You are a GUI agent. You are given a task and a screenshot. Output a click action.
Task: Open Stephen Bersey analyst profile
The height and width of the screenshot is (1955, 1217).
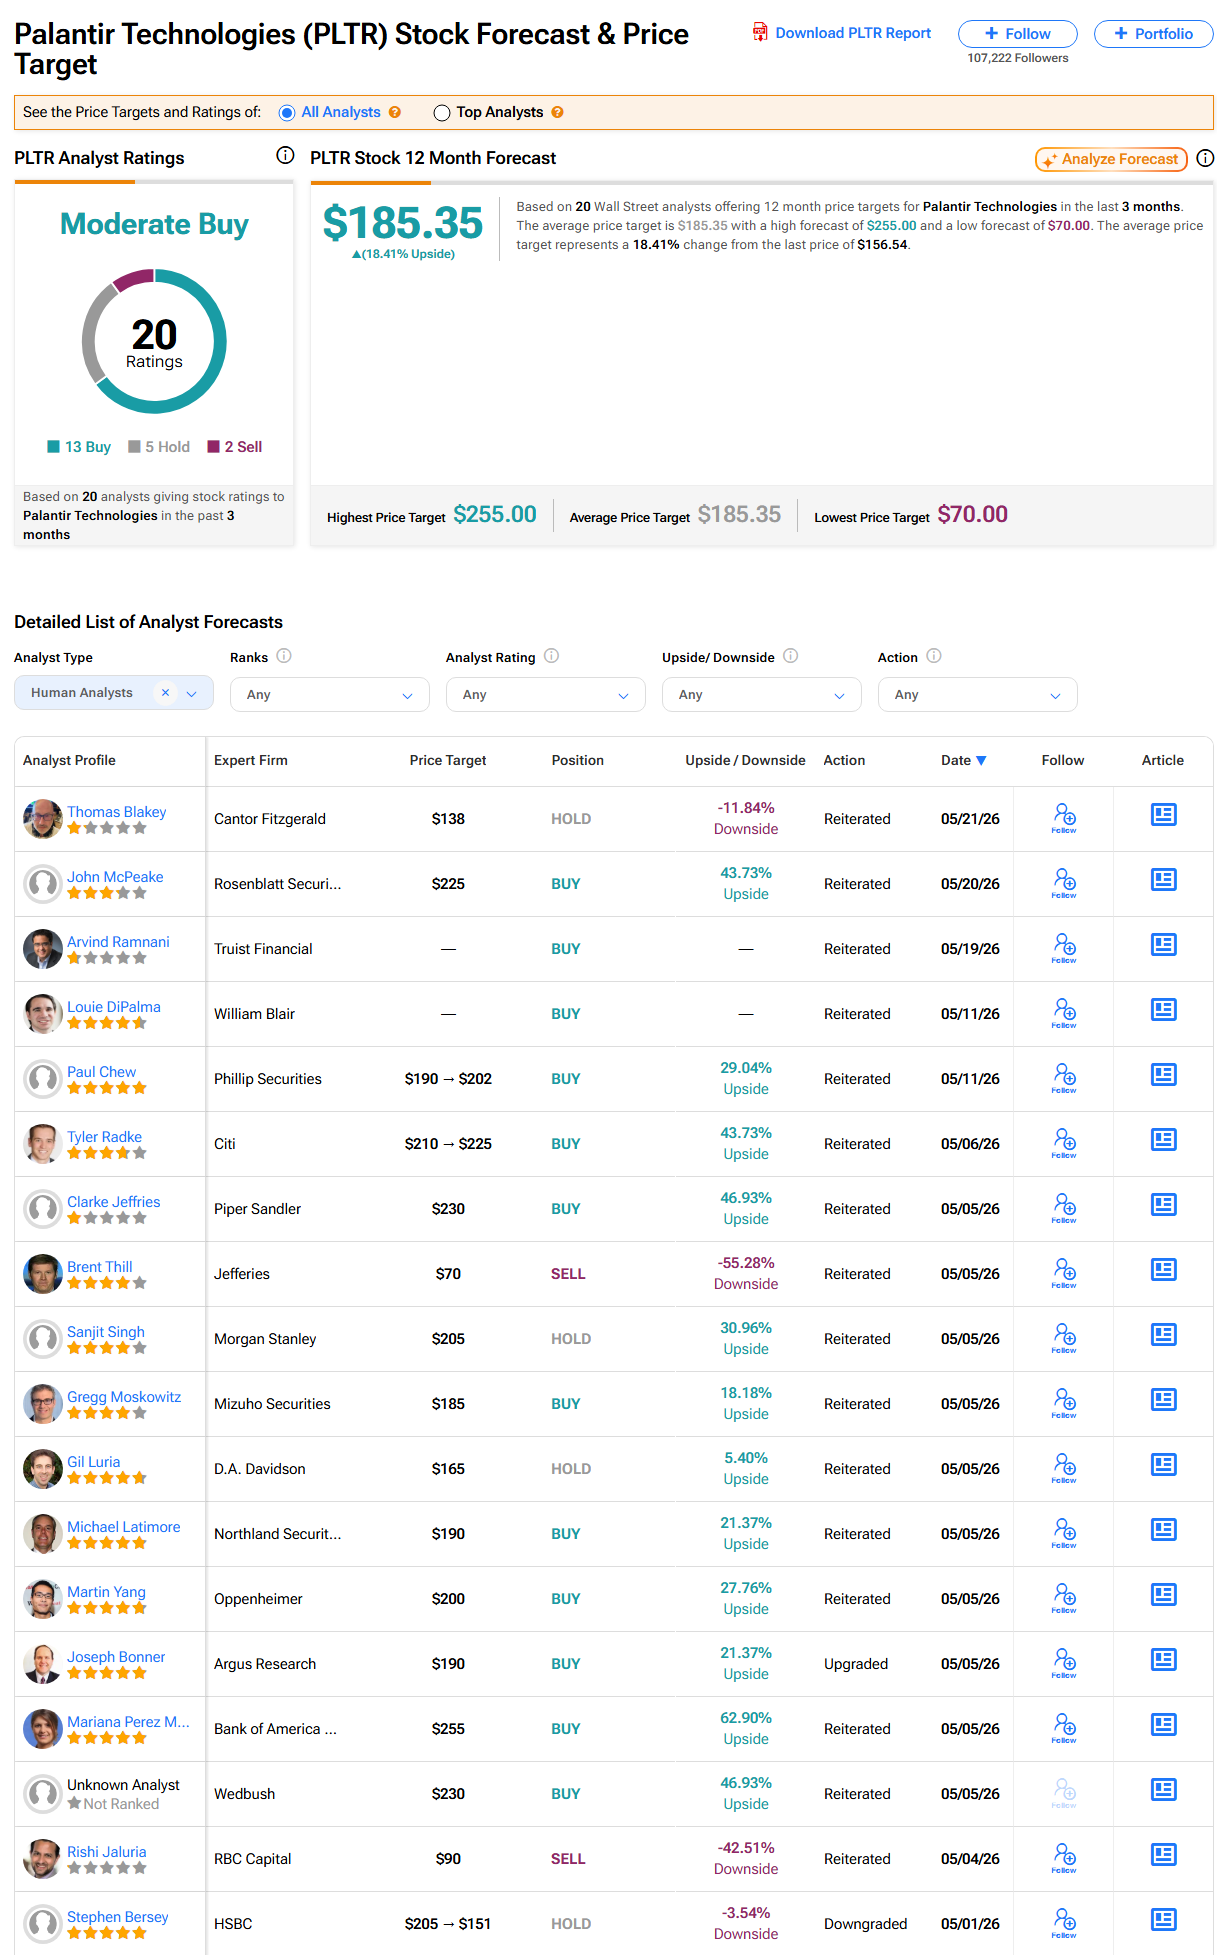(x=117, y=1916)
